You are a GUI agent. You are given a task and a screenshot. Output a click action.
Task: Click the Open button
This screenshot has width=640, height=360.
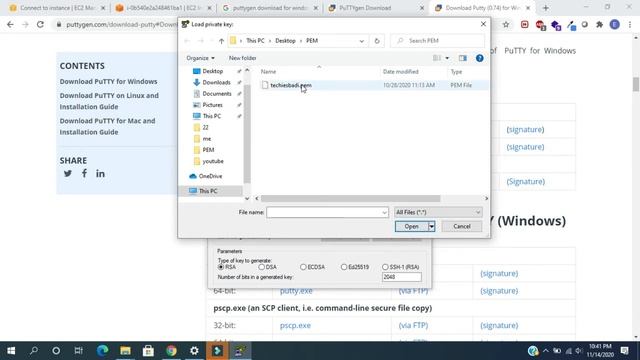point(411,226)
